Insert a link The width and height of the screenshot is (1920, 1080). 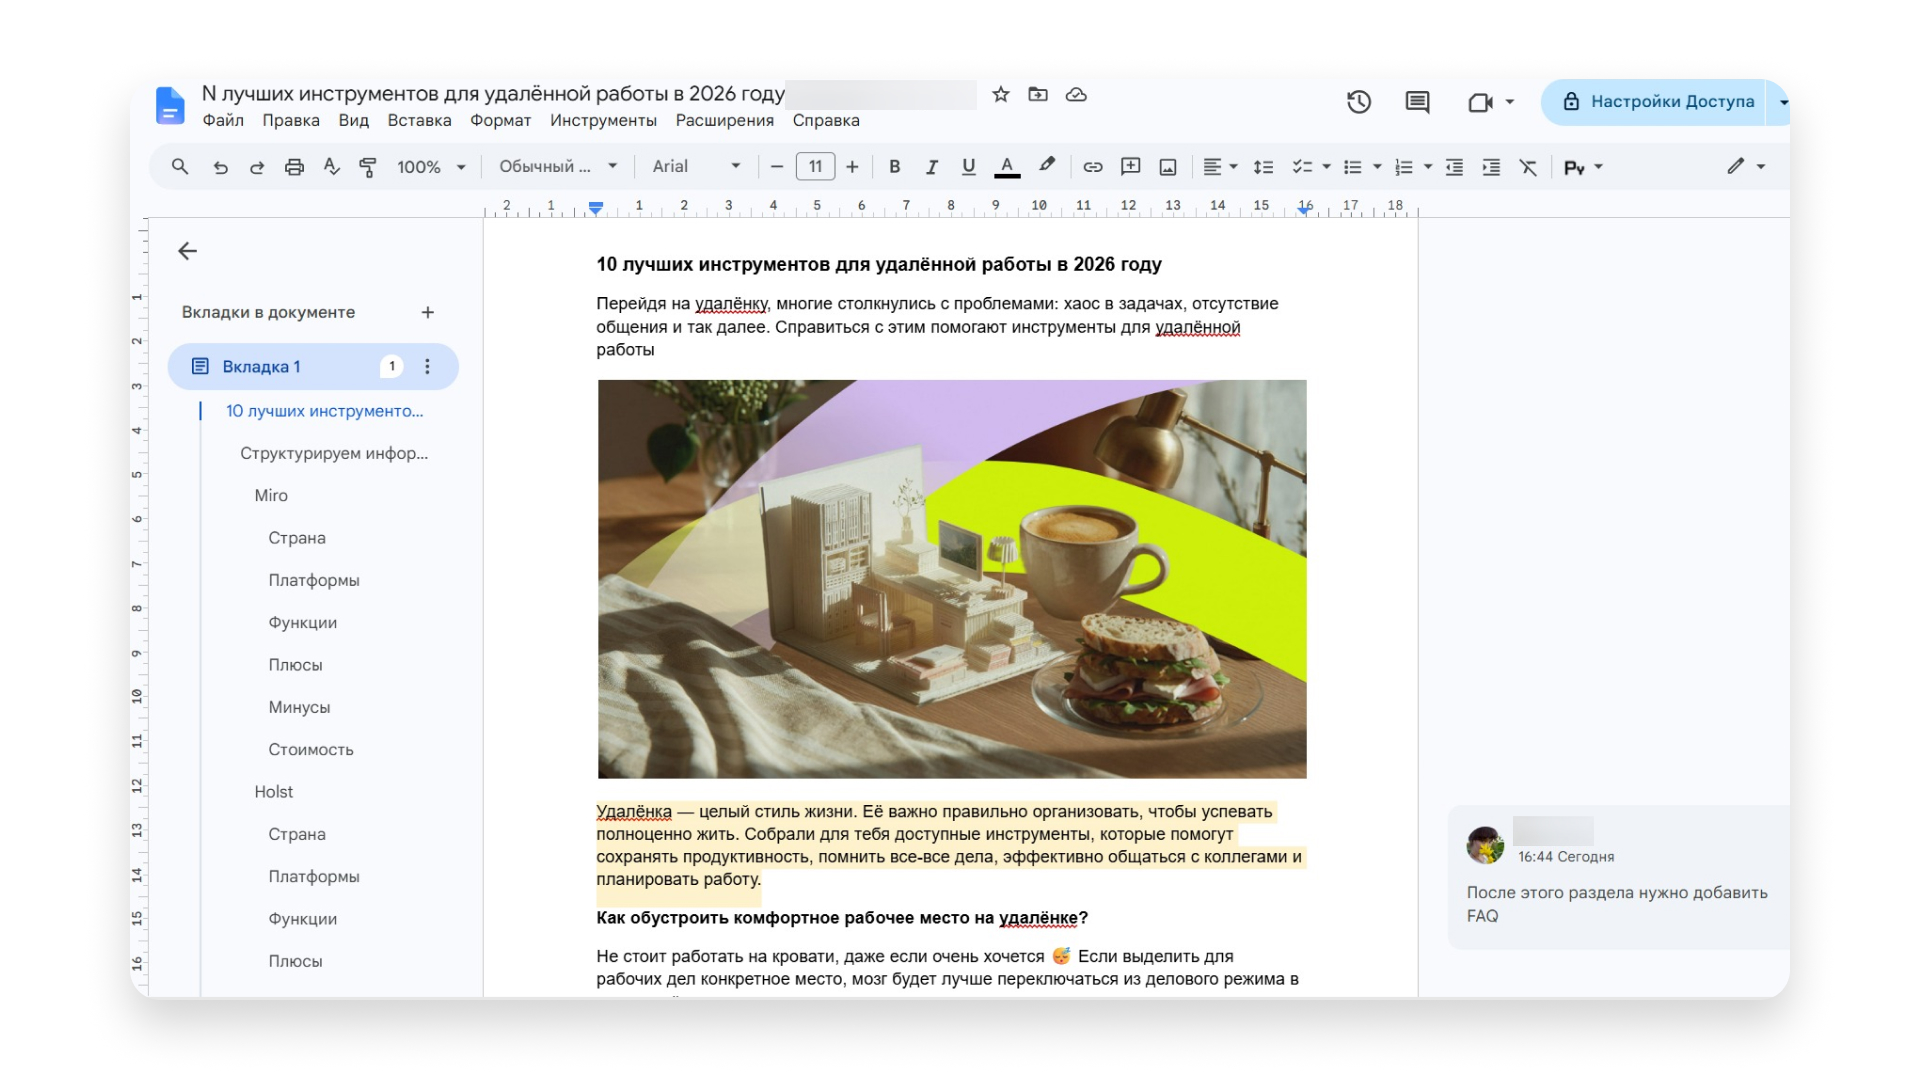pyautogui.click(x=1093, y=167)
